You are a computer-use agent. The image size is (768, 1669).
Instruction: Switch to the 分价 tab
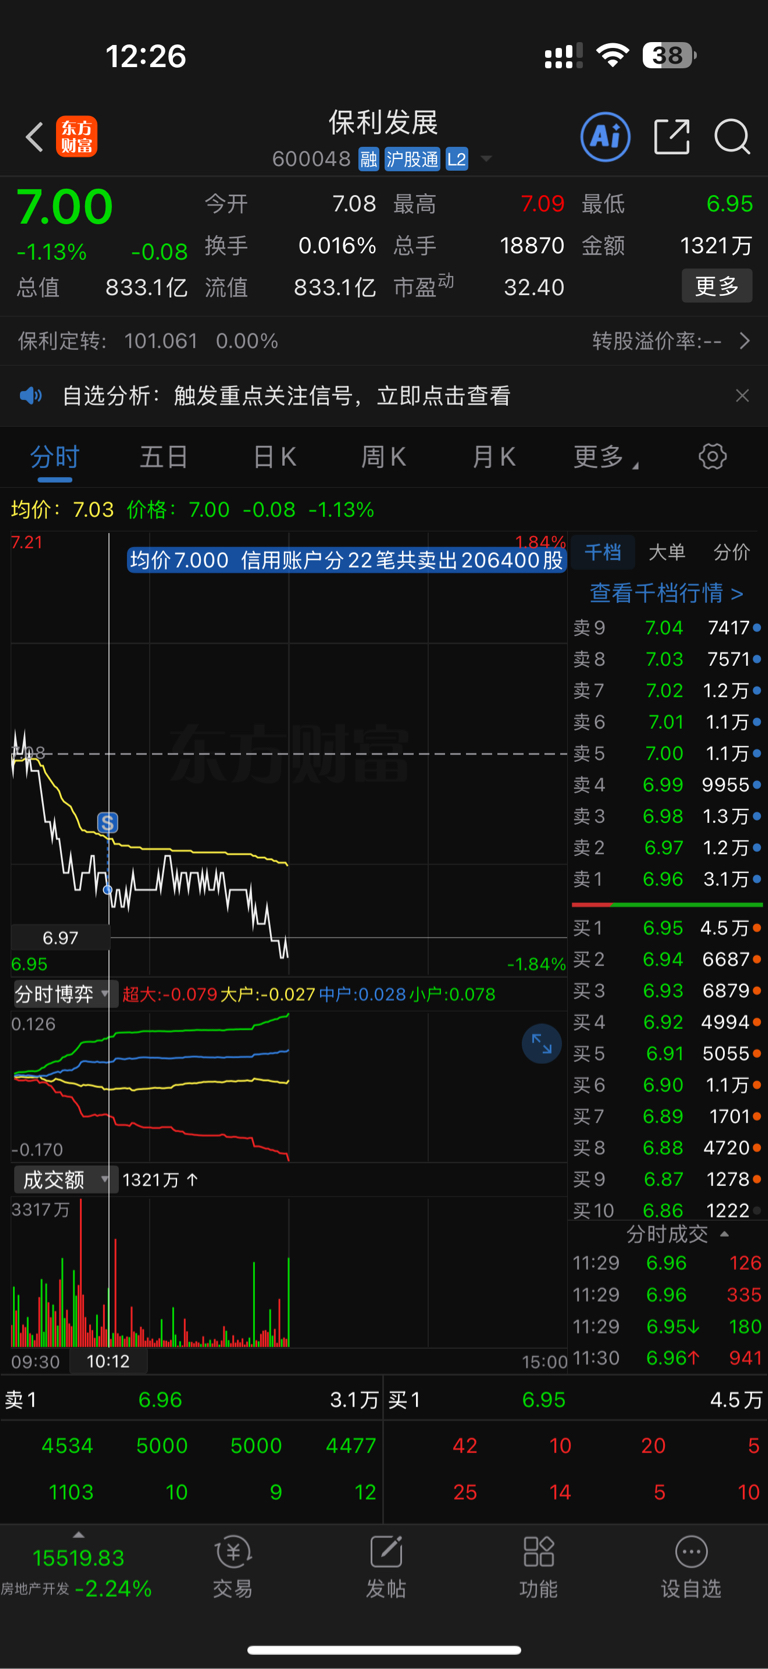(x=731, y=552)
